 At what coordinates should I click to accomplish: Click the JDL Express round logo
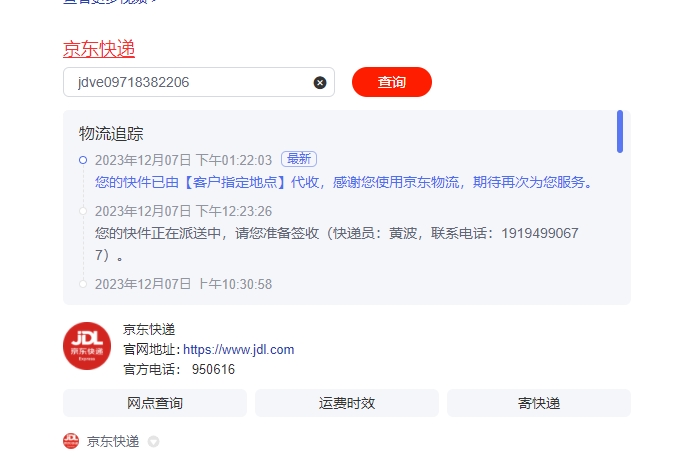(87, 346)
